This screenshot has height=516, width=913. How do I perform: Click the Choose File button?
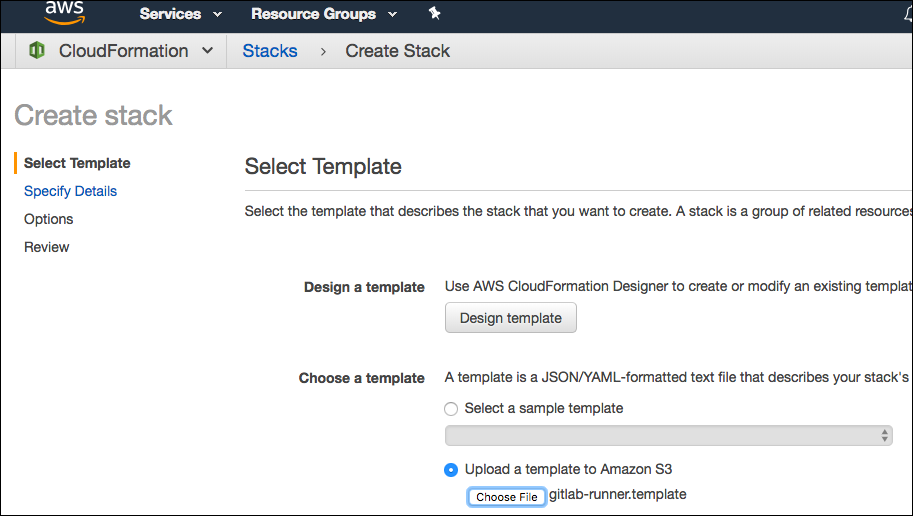507,497
